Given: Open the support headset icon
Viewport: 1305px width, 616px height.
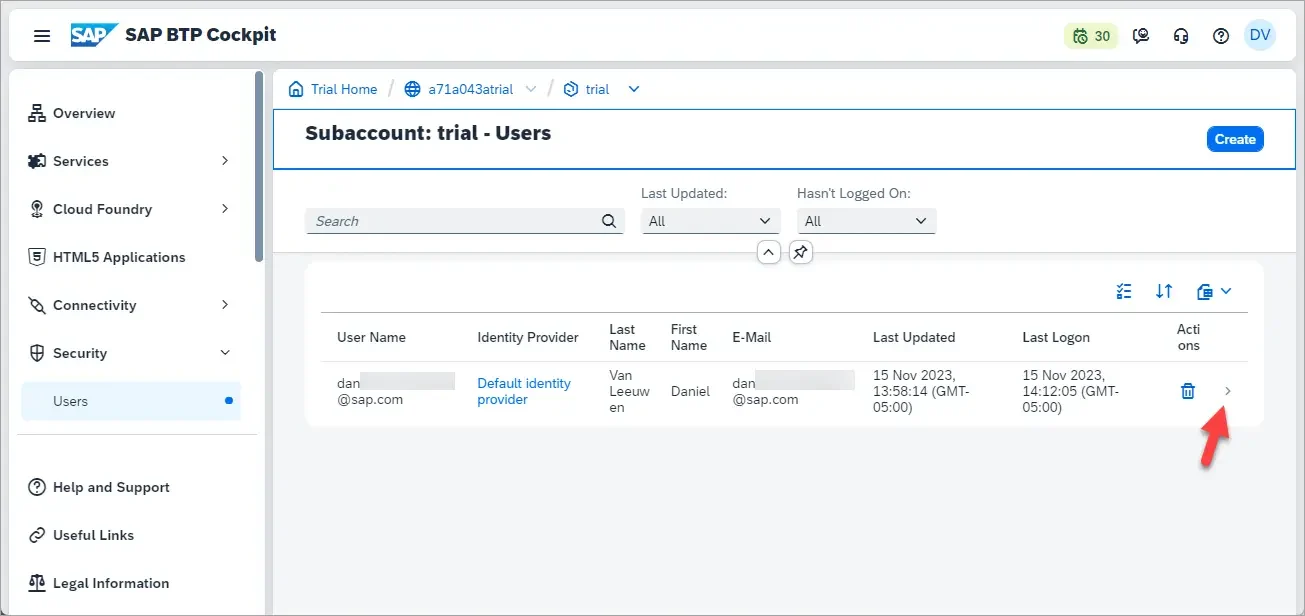Looking at the screenshot, I should click(1181, 36).
